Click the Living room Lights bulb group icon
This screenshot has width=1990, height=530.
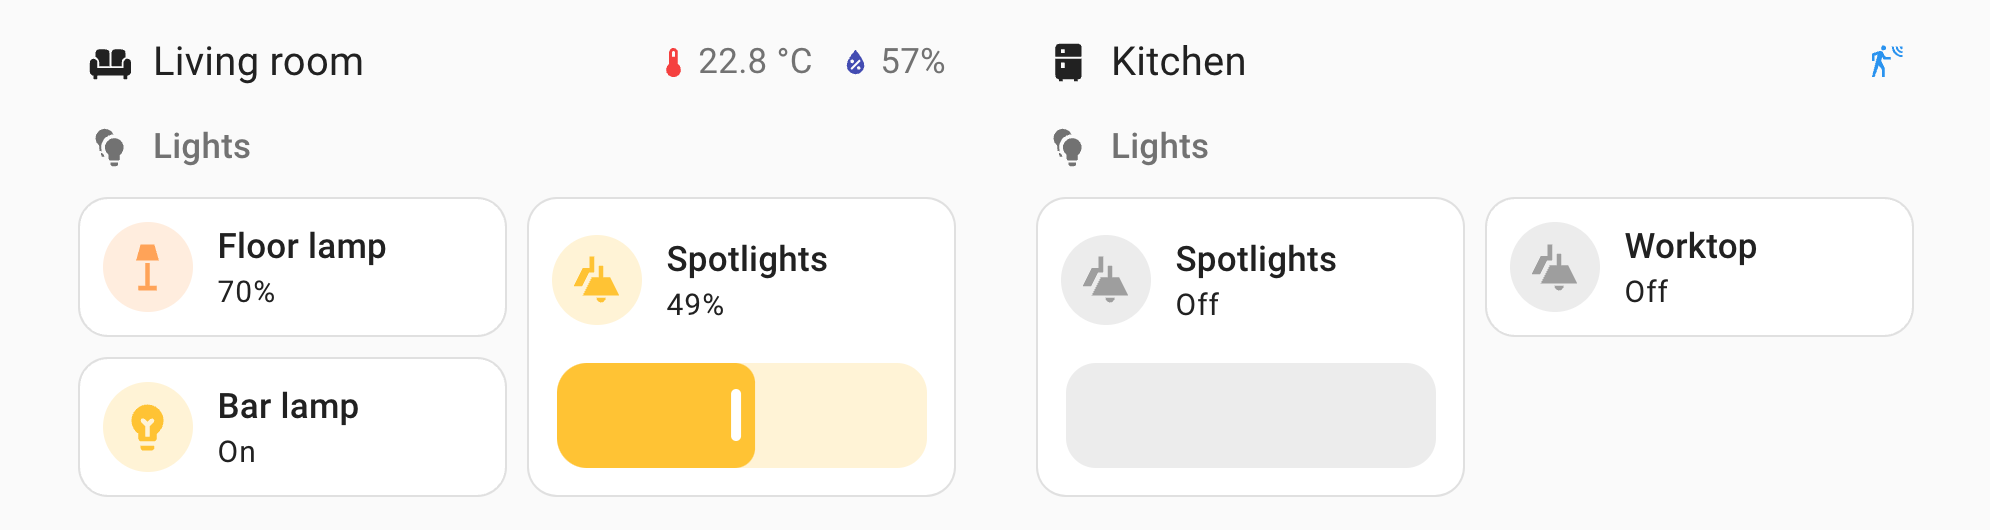110,147
